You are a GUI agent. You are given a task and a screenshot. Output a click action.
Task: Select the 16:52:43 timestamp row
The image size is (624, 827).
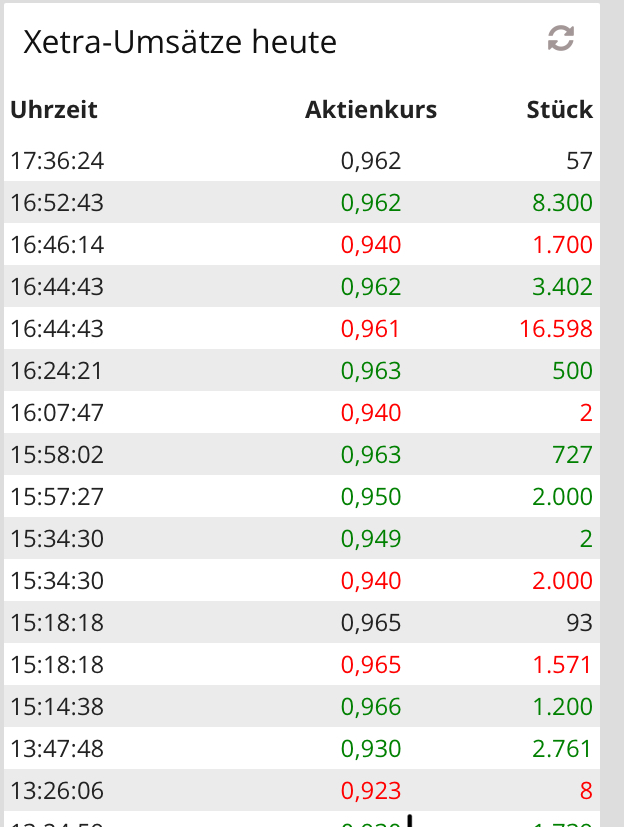pos(57,203)
